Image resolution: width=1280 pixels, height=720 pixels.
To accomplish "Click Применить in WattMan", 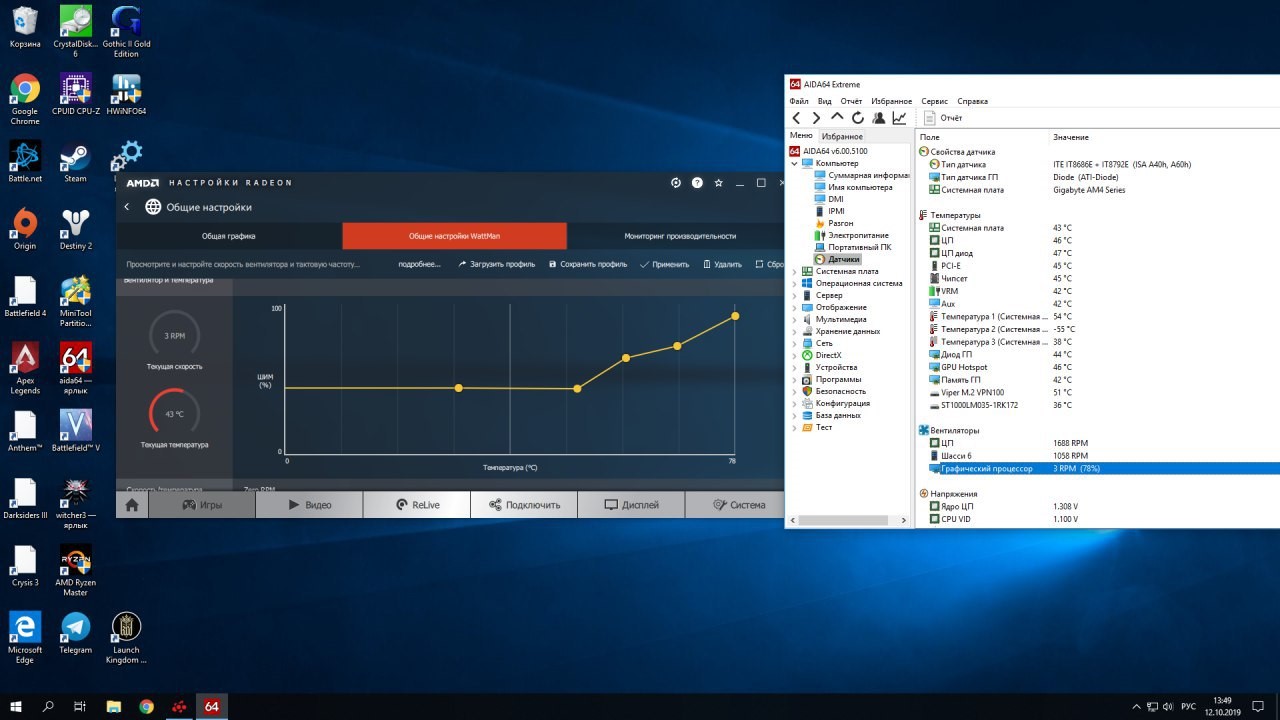I will (665, 264).
